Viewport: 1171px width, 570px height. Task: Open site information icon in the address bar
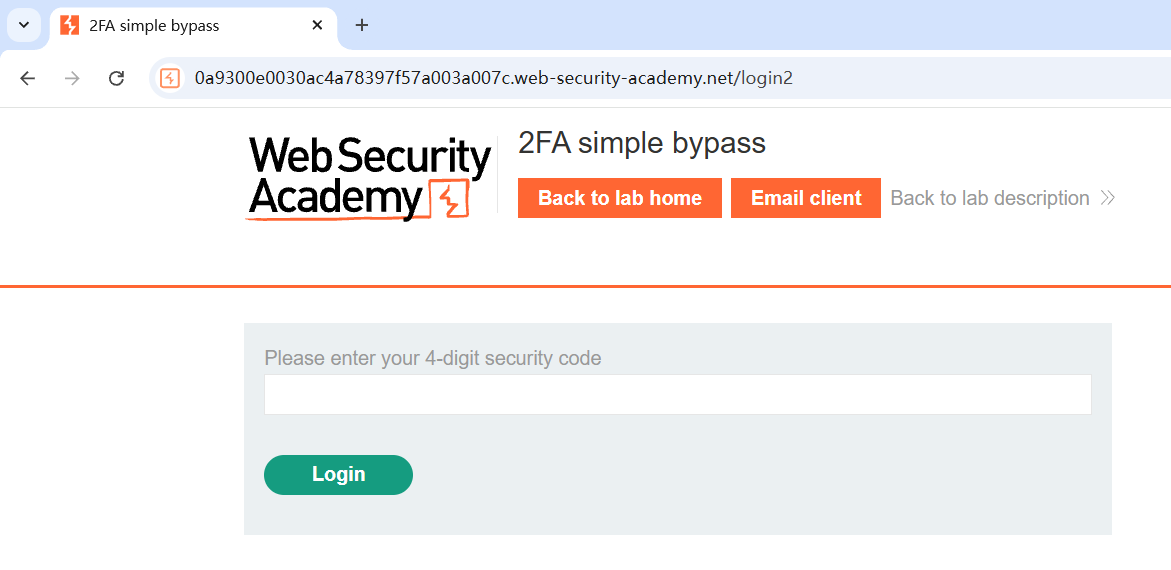(x=170, y=78)
